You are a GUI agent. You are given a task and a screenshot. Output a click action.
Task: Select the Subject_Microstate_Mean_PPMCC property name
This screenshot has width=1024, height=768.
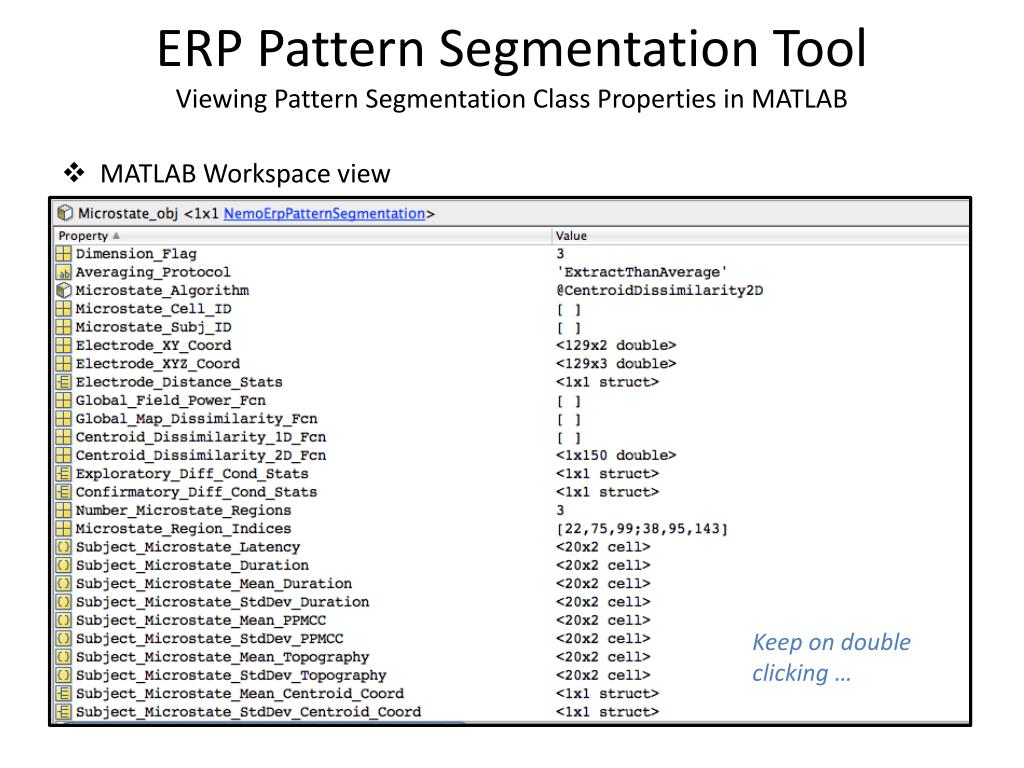[200, 619]
